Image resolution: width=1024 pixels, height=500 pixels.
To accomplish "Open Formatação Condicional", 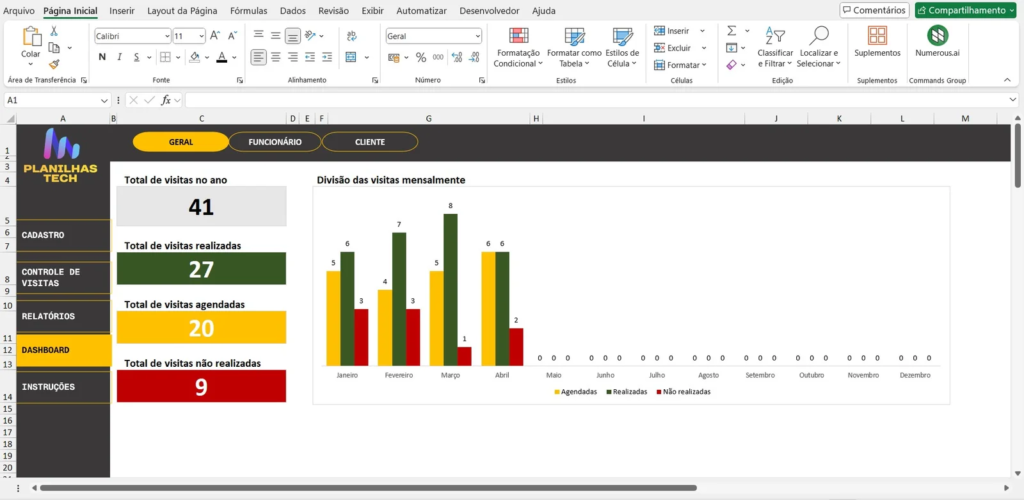I will pos(517,46).
